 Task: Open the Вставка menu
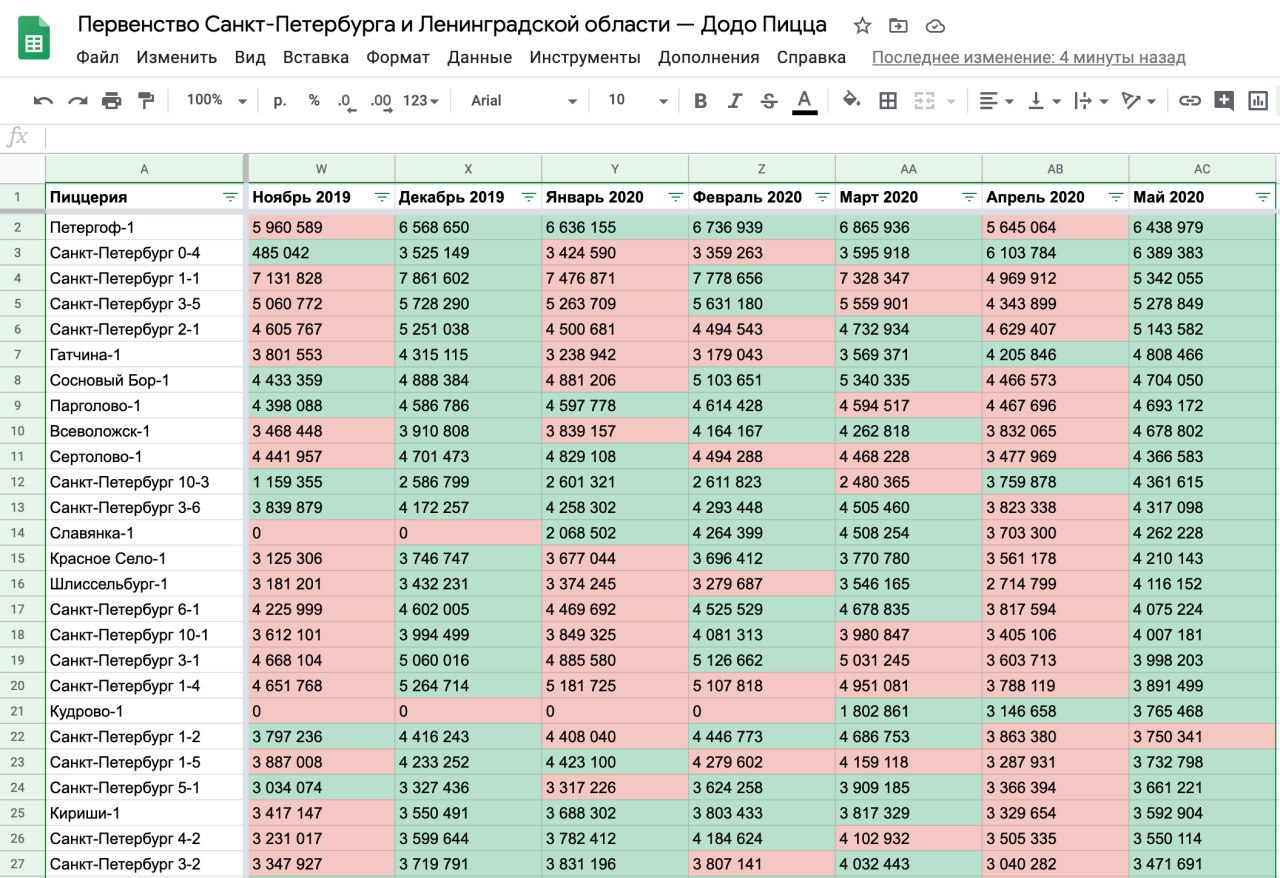click(316, 57)
